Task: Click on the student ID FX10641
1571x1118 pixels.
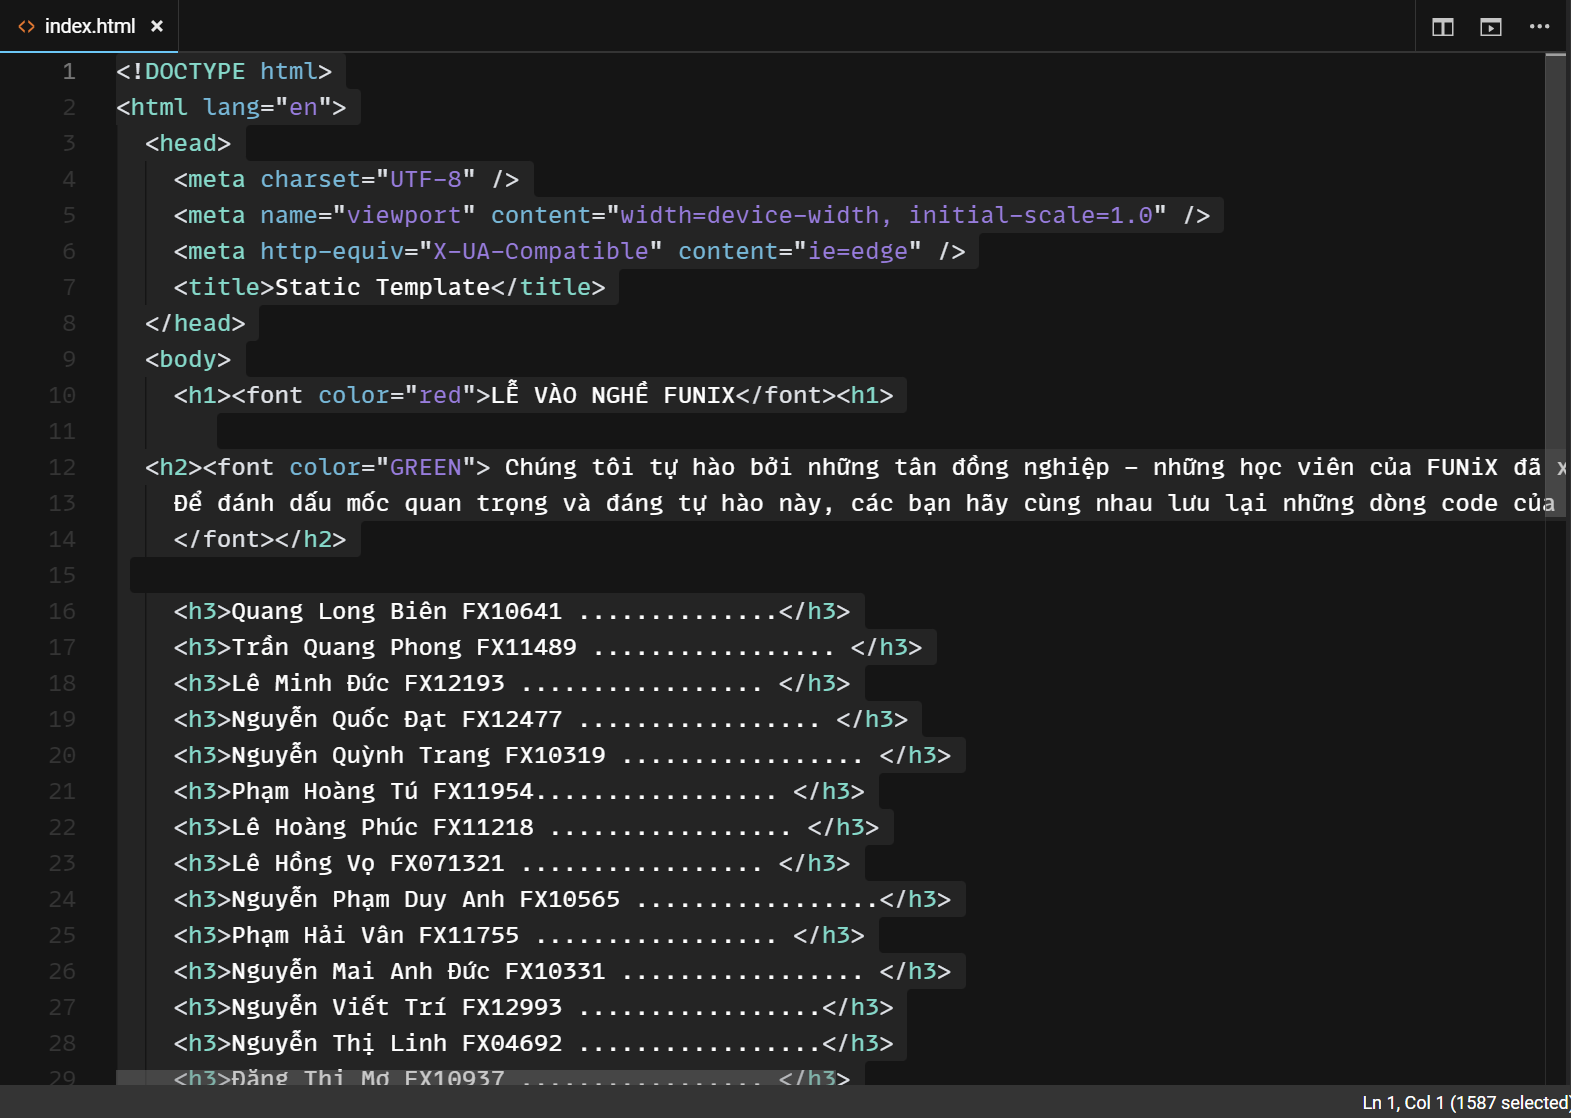Action: coord(511,612)
